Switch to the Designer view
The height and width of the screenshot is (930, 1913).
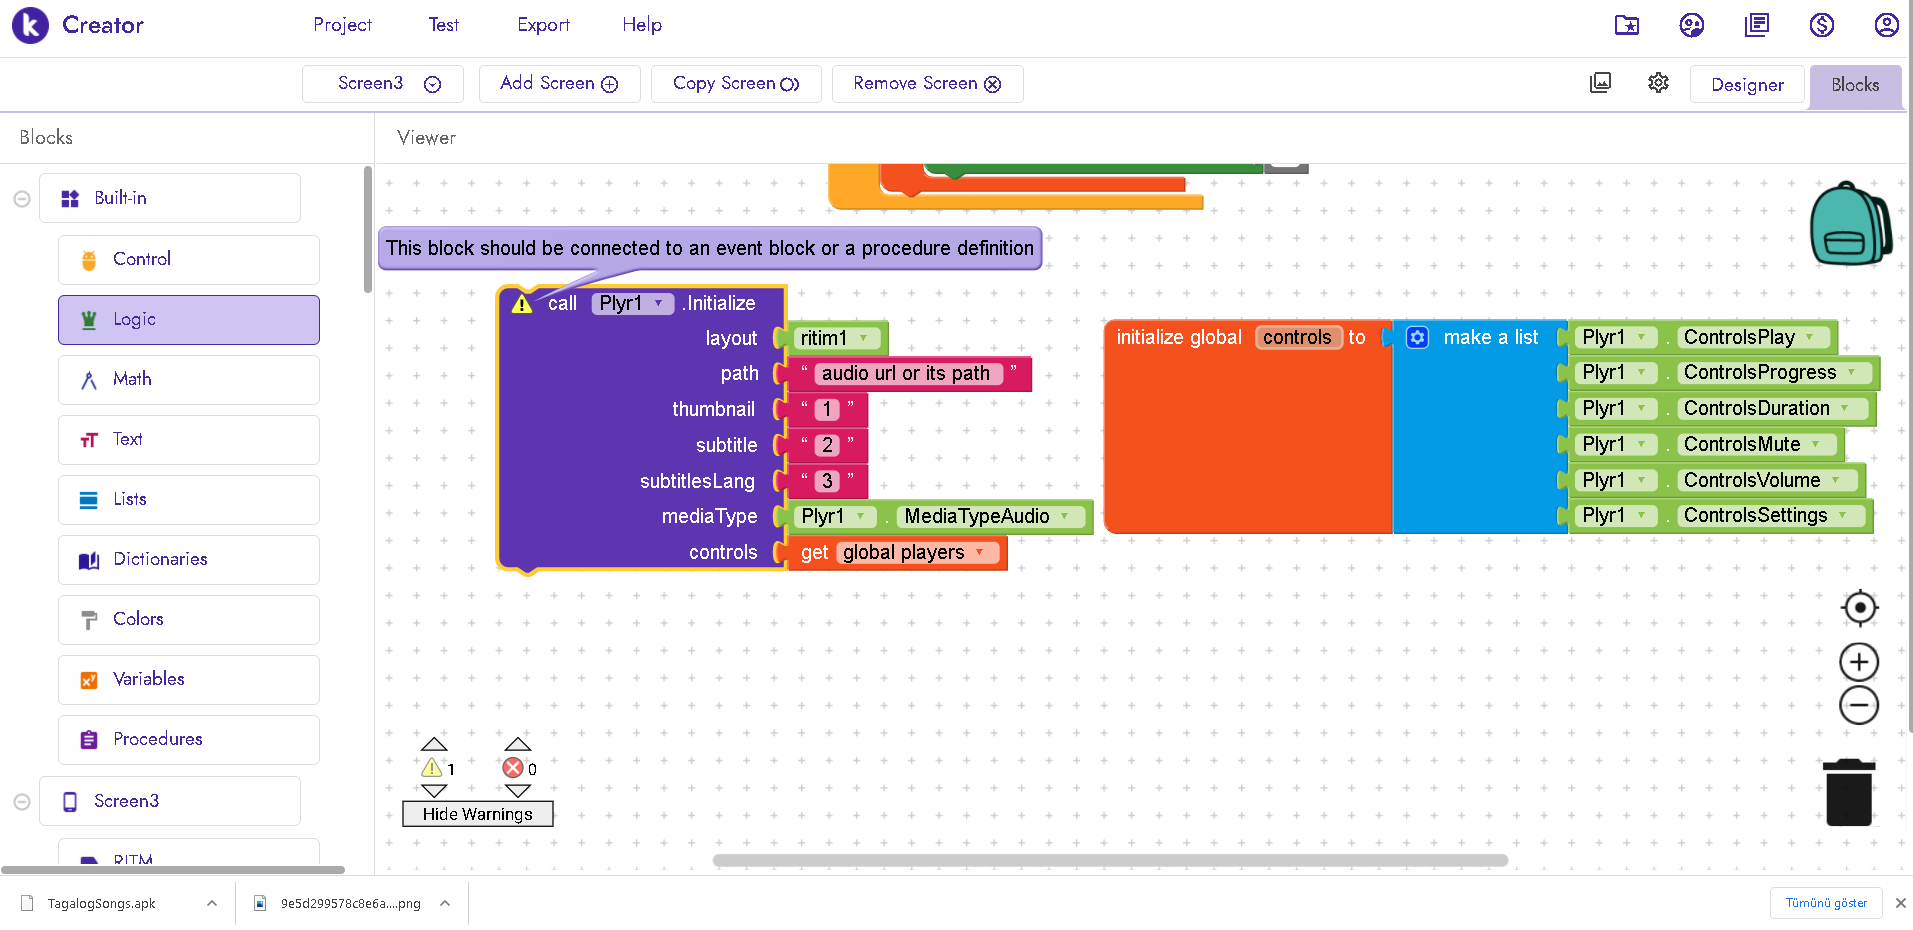(x=1746, y=85)
